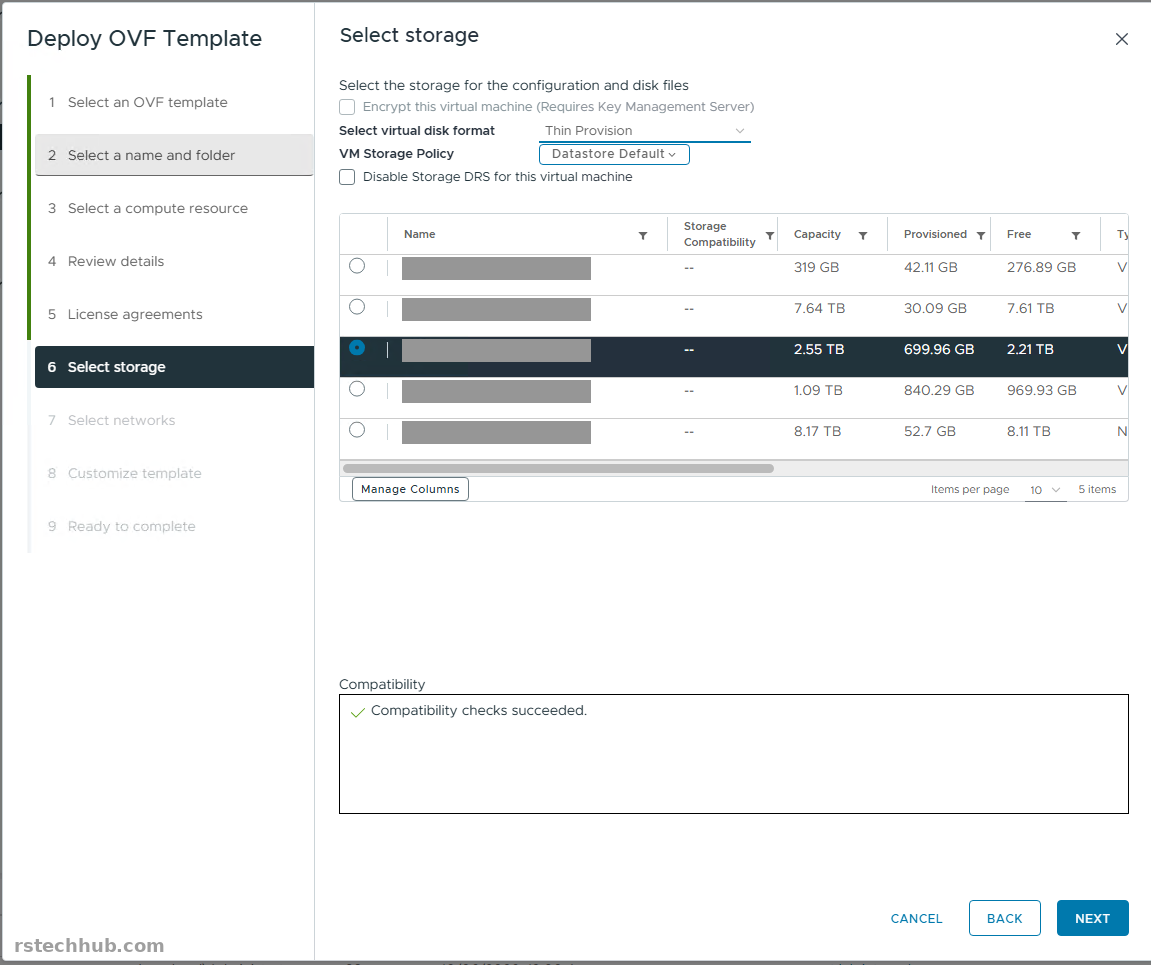Click the 52.7 GB provisioned cell
This screenshot has height=965, width=1151.
[x=929, y=431]
